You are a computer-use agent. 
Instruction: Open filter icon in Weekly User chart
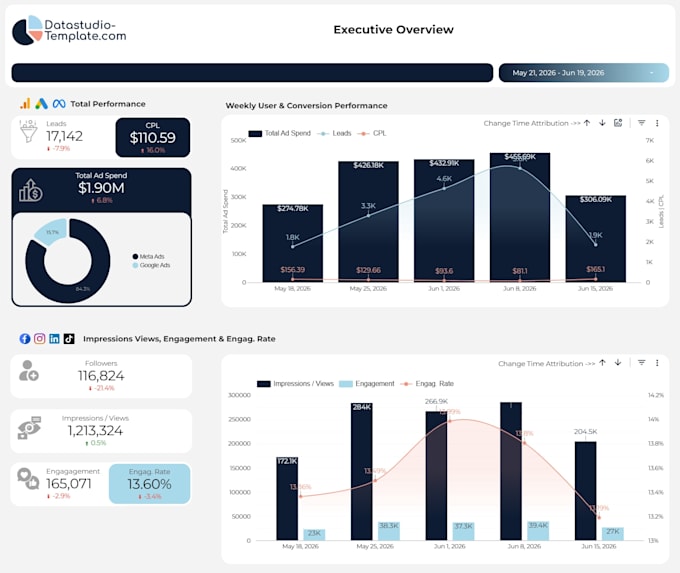click(641, 123)
